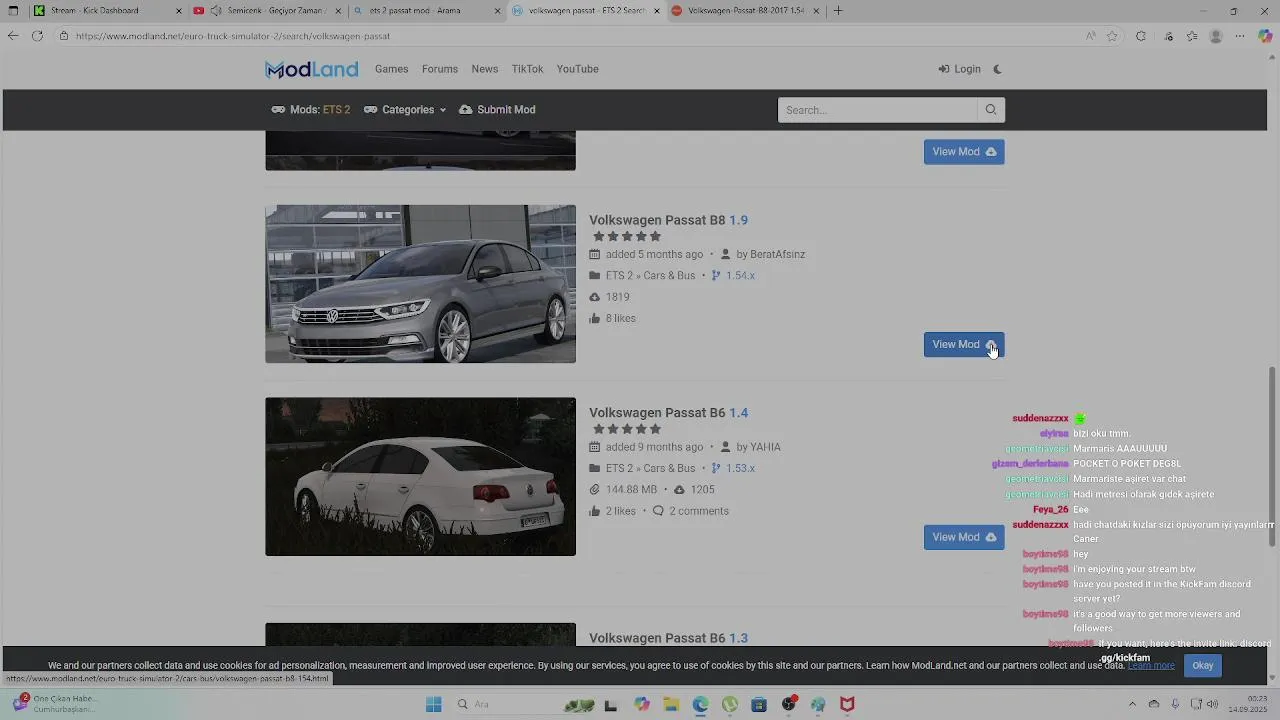
Task: Click View Mod for Passat B6 1.4
Action: (x=964, y=538)
